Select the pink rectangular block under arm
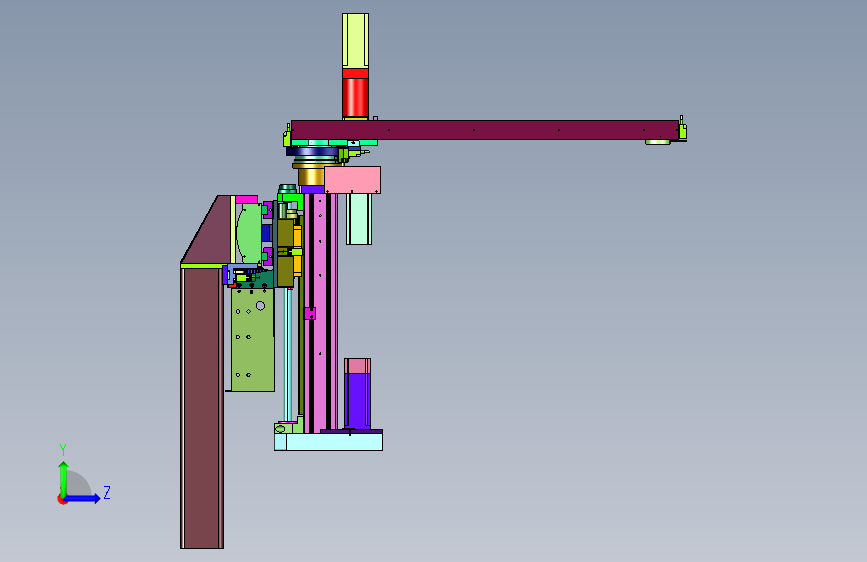 352,180
